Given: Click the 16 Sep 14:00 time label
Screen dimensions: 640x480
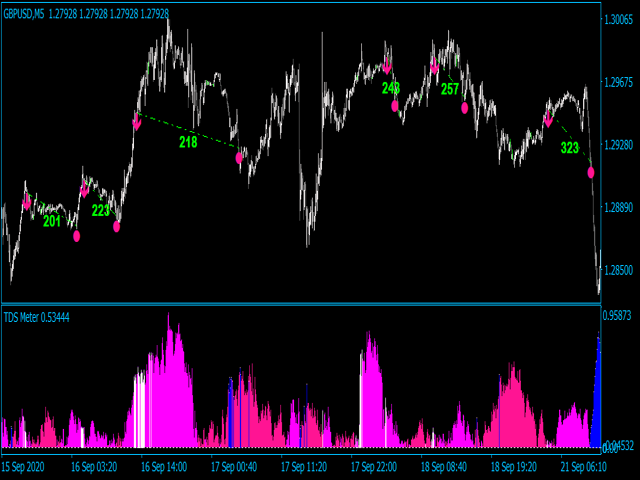Looking at the screenshot, I should 164,467.
